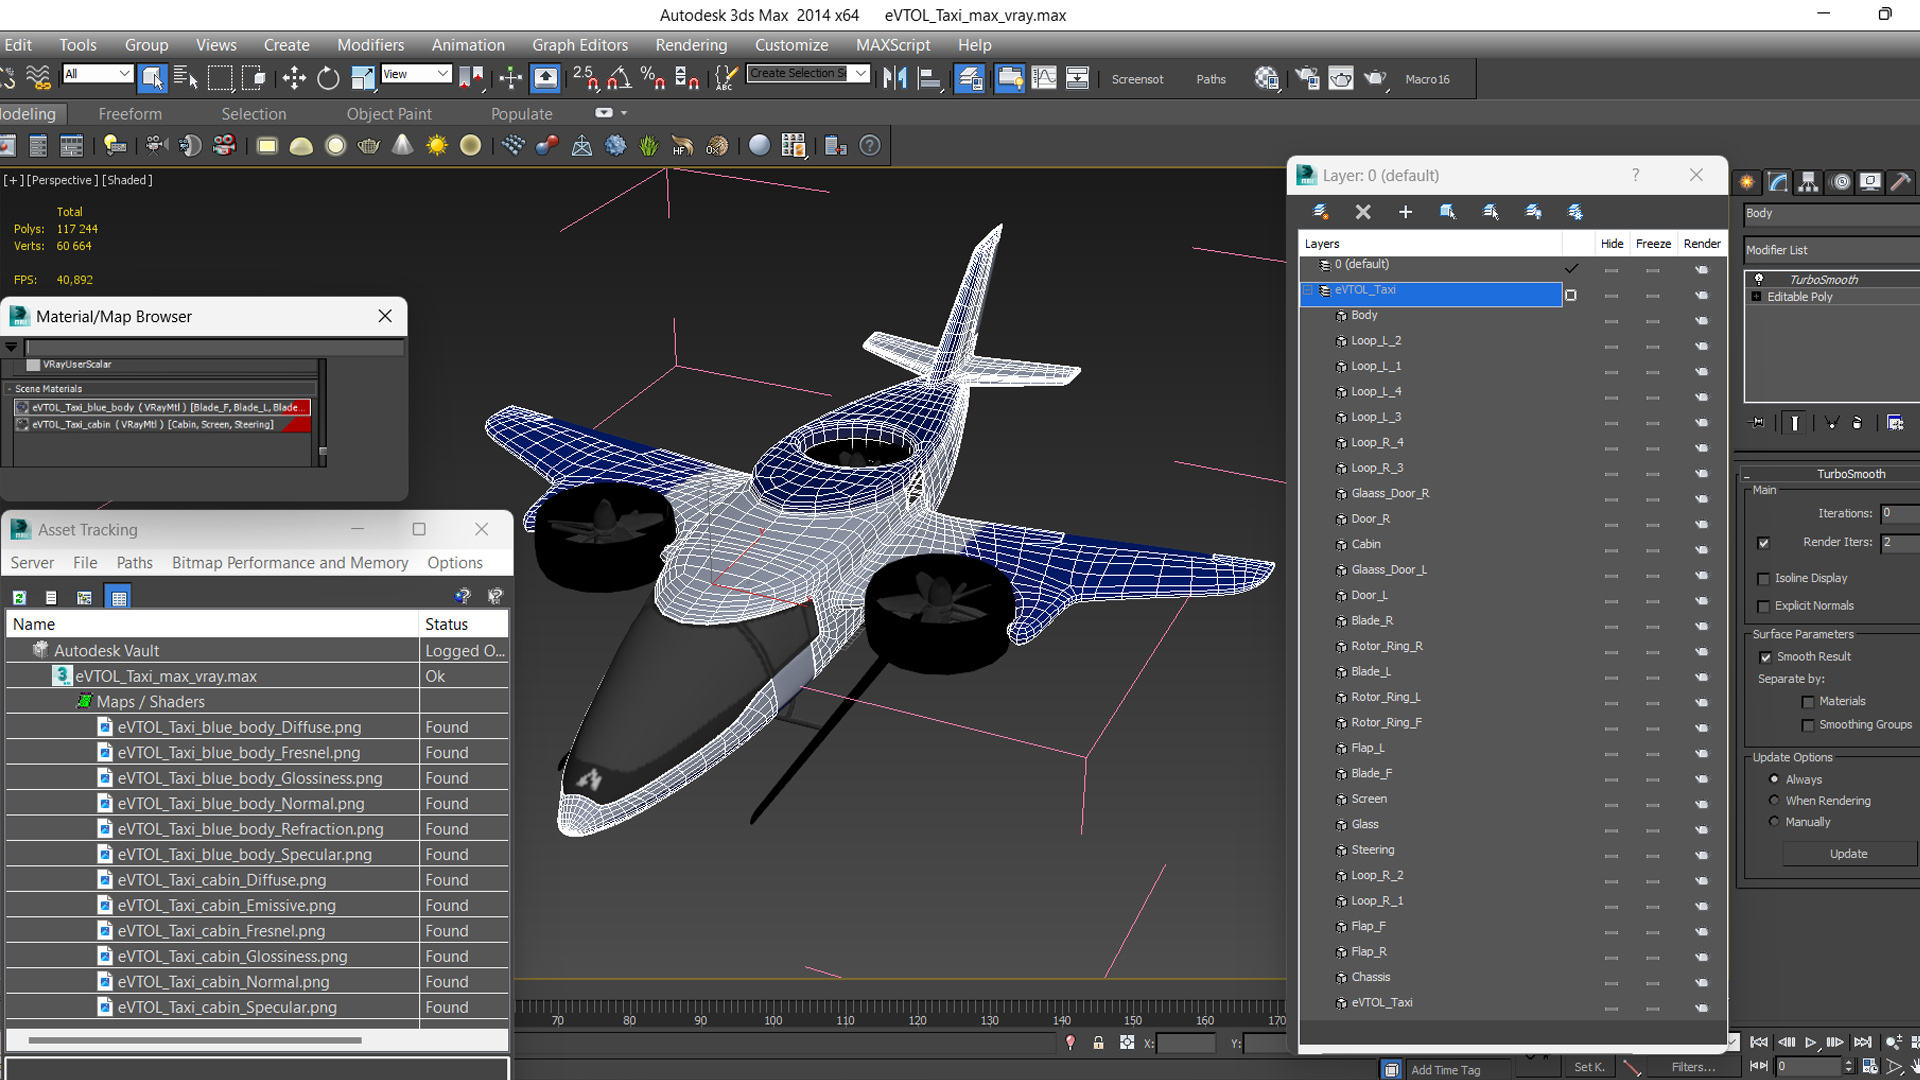
Task: Activate Select and Uniform Scale tool
Action: click(362, 78)
